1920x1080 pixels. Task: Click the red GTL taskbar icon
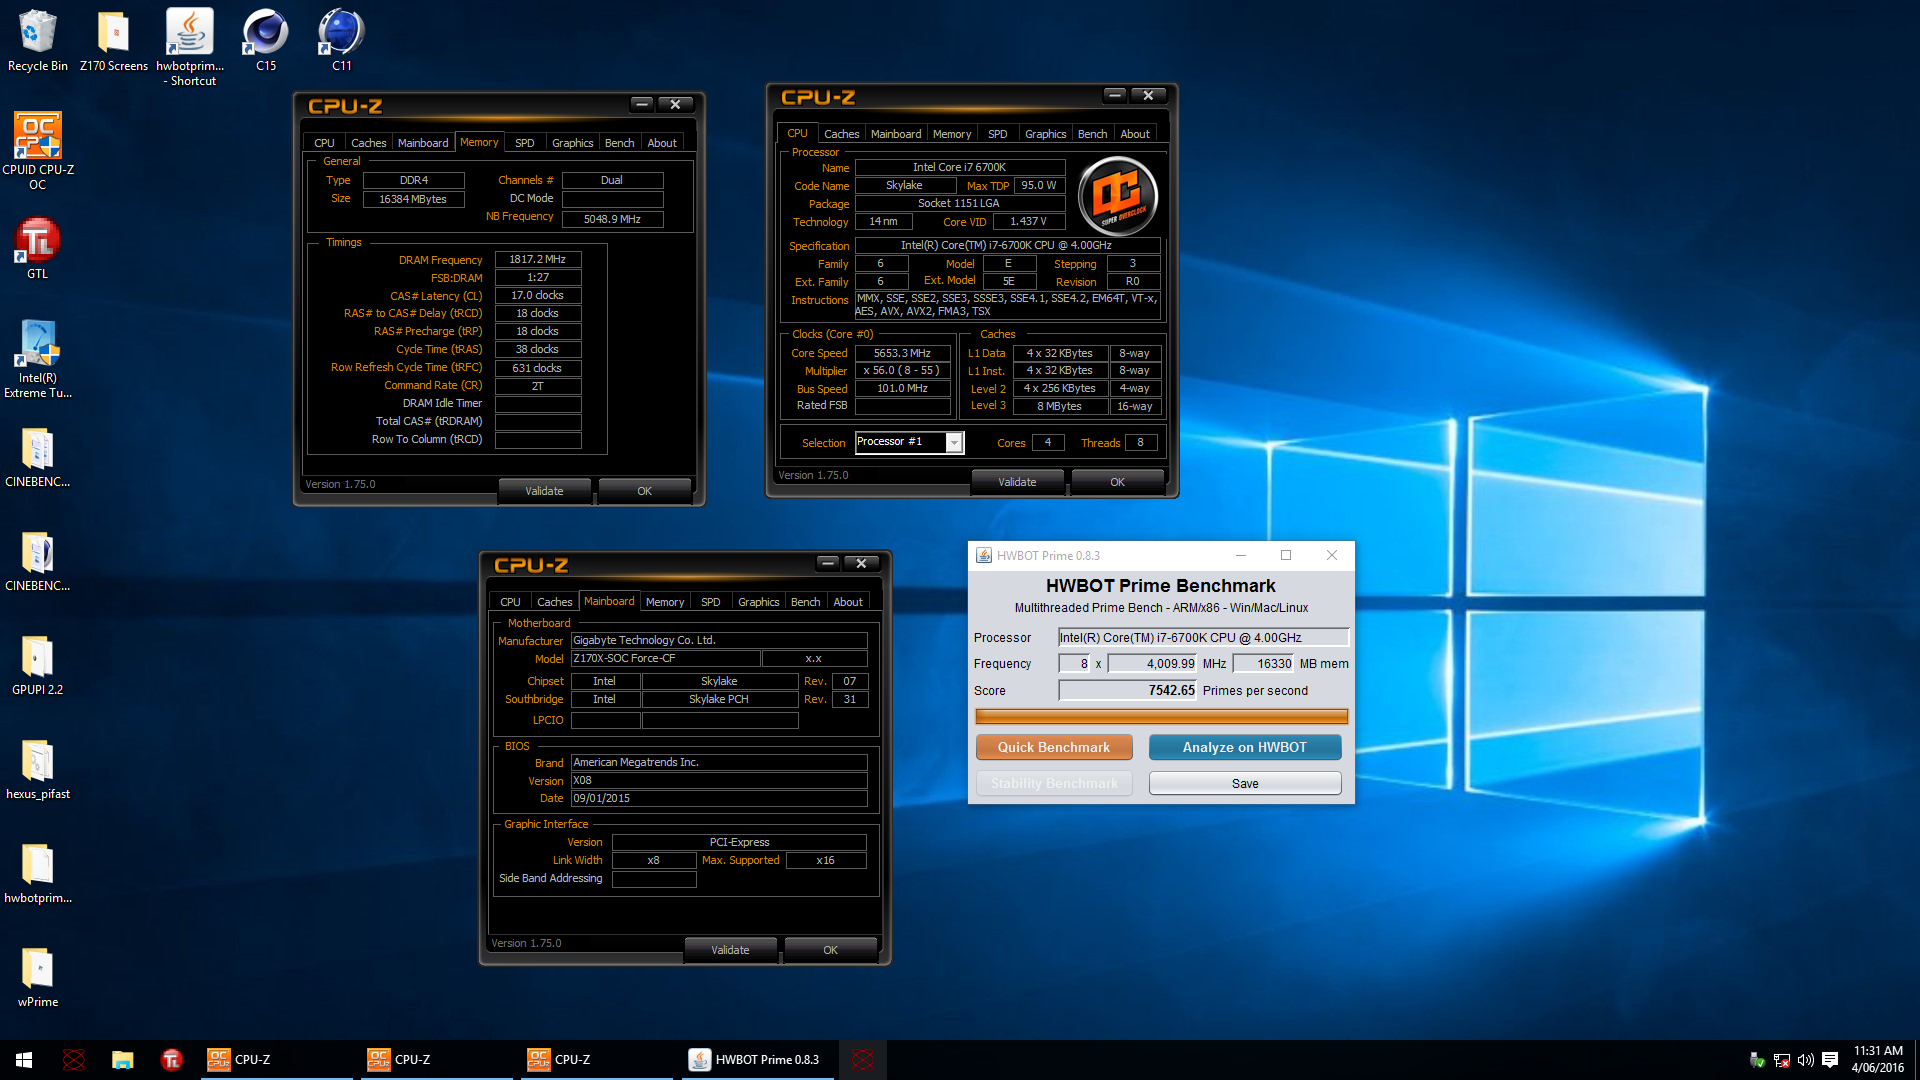pos(171,1060)
